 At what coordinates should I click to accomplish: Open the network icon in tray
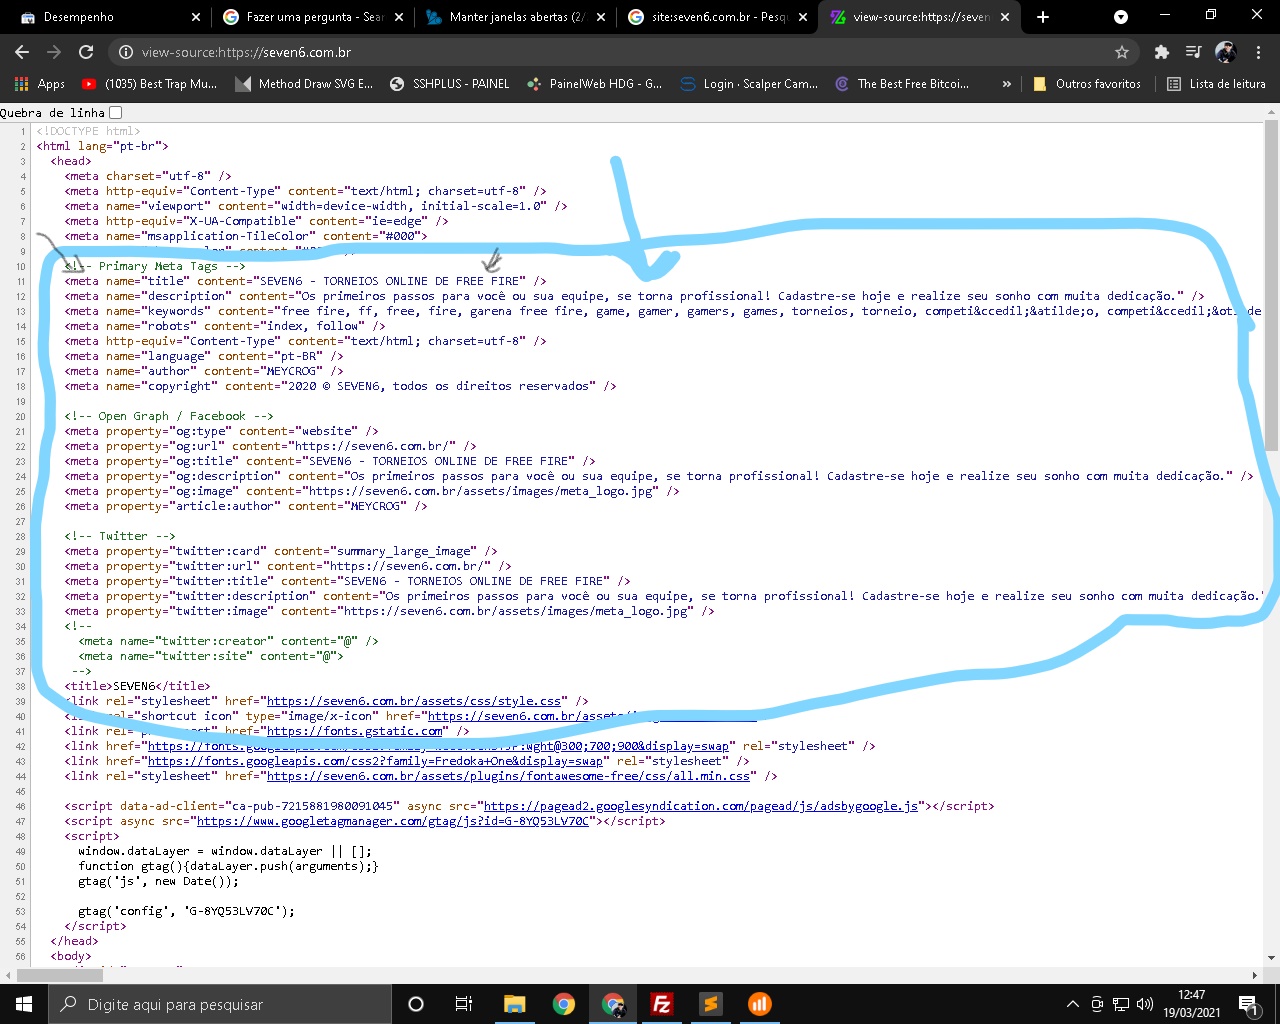[x=1121, y=1004]
